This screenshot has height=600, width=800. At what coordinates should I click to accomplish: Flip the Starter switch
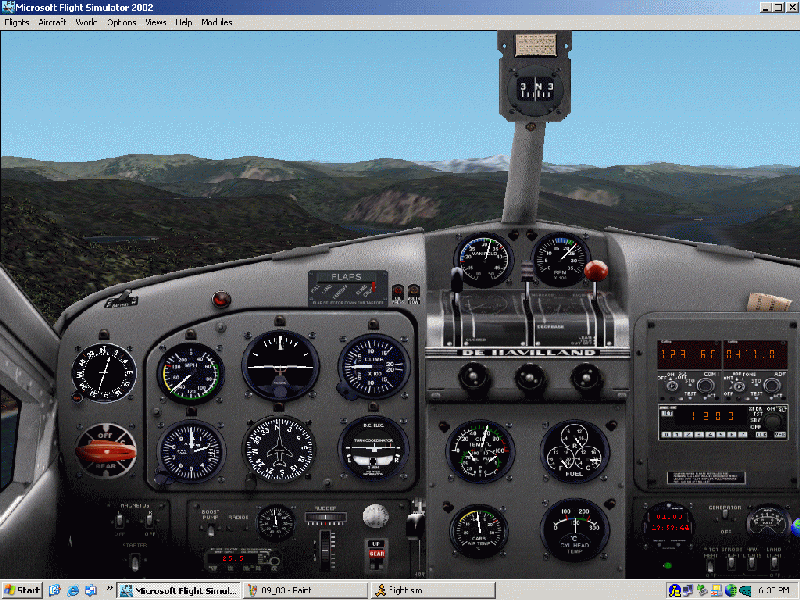pos(134,563)
